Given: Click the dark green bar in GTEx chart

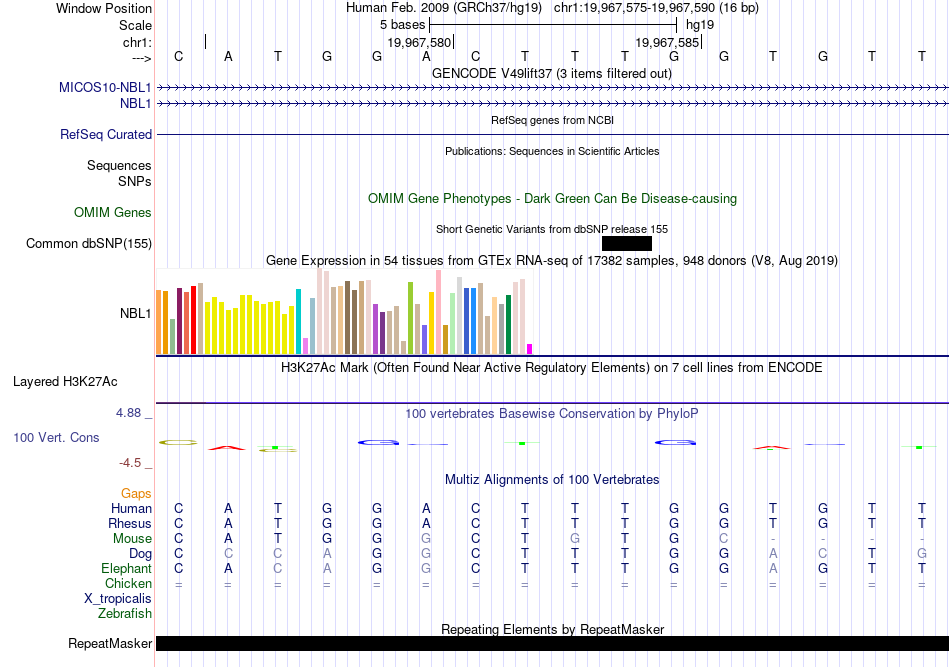Looking at the screenshot, I should (508, 325).
